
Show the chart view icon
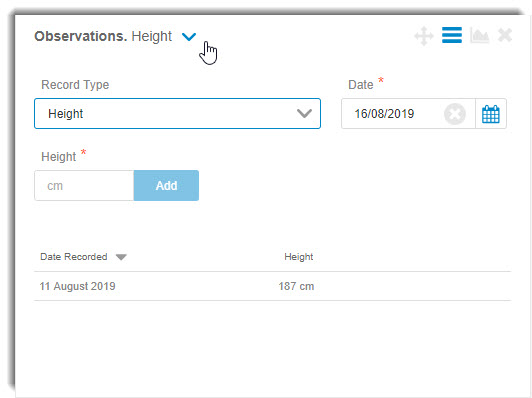pyautogui.click(x=479, y=35)
